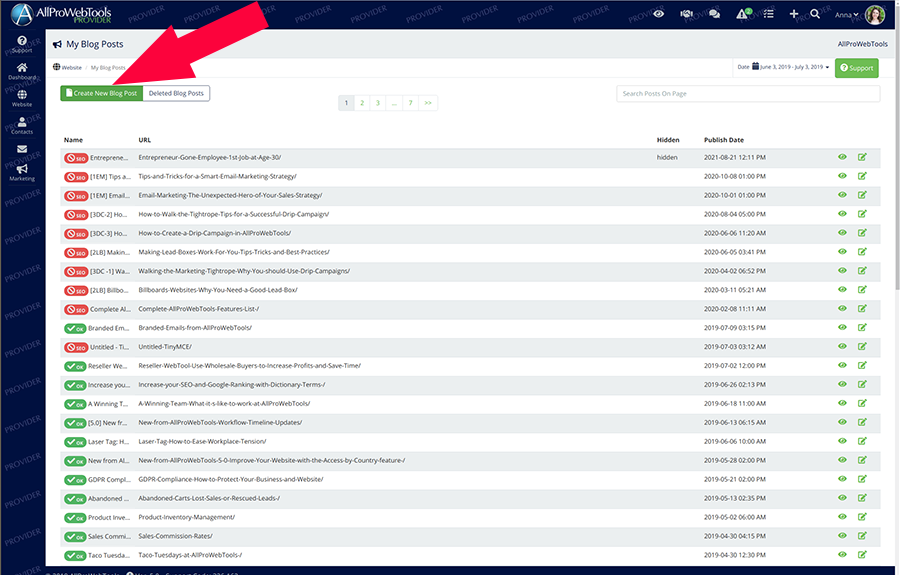Viewport: 900px width, 575px height.
Task: View the Tips-and-Tricks email marketing post
Action: pyautogui.click(x=842, y=176)
